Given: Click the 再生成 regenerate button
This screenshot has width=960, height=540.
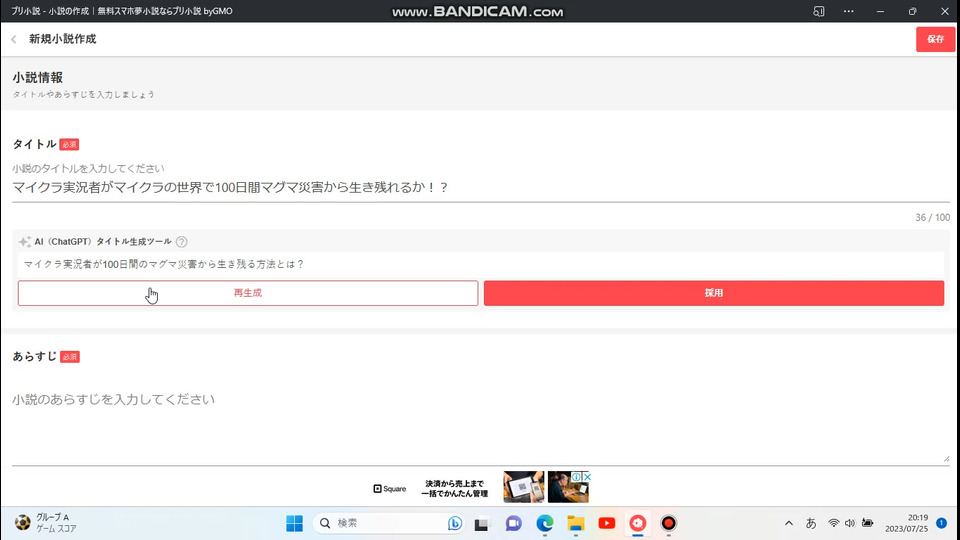Looking at the screenshot, I should pyautogui.click(x=248, y=293).
